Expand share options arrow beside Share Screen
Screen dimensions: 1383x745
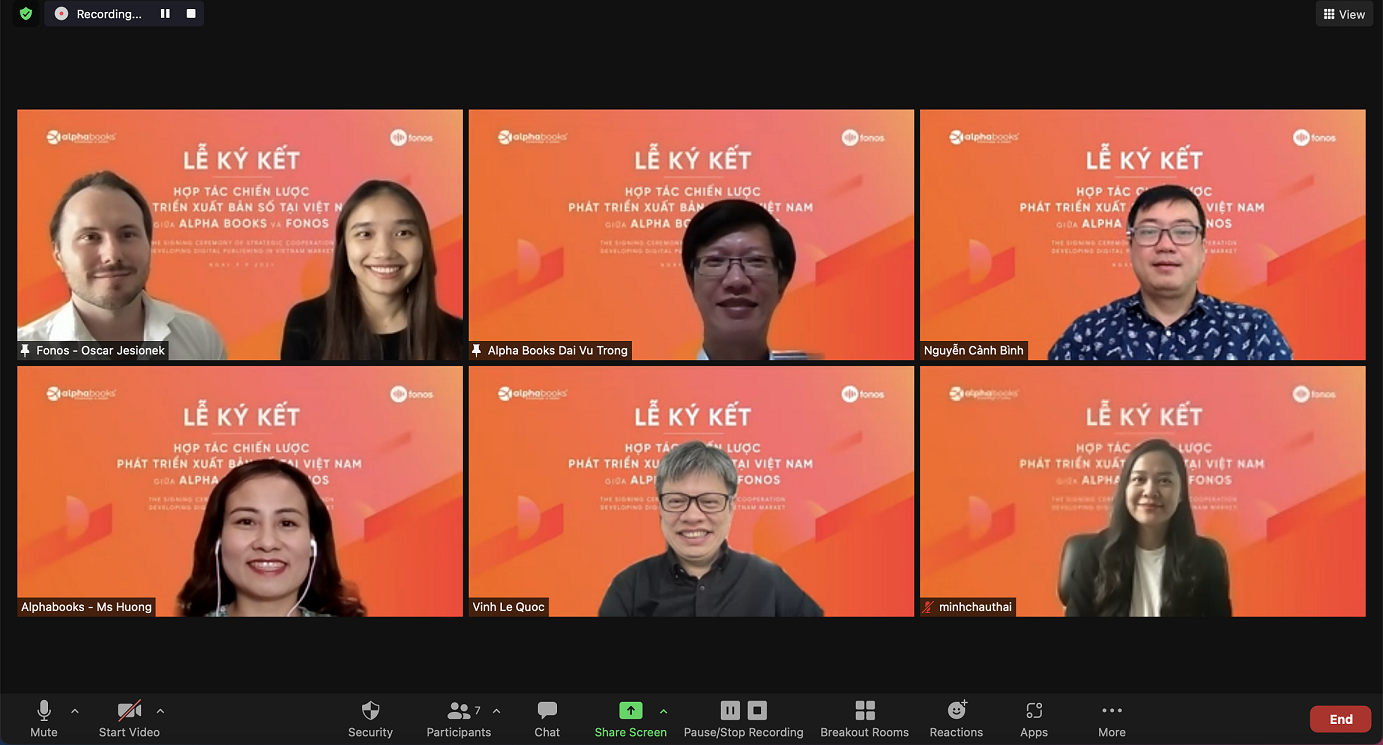click(663, 711)
